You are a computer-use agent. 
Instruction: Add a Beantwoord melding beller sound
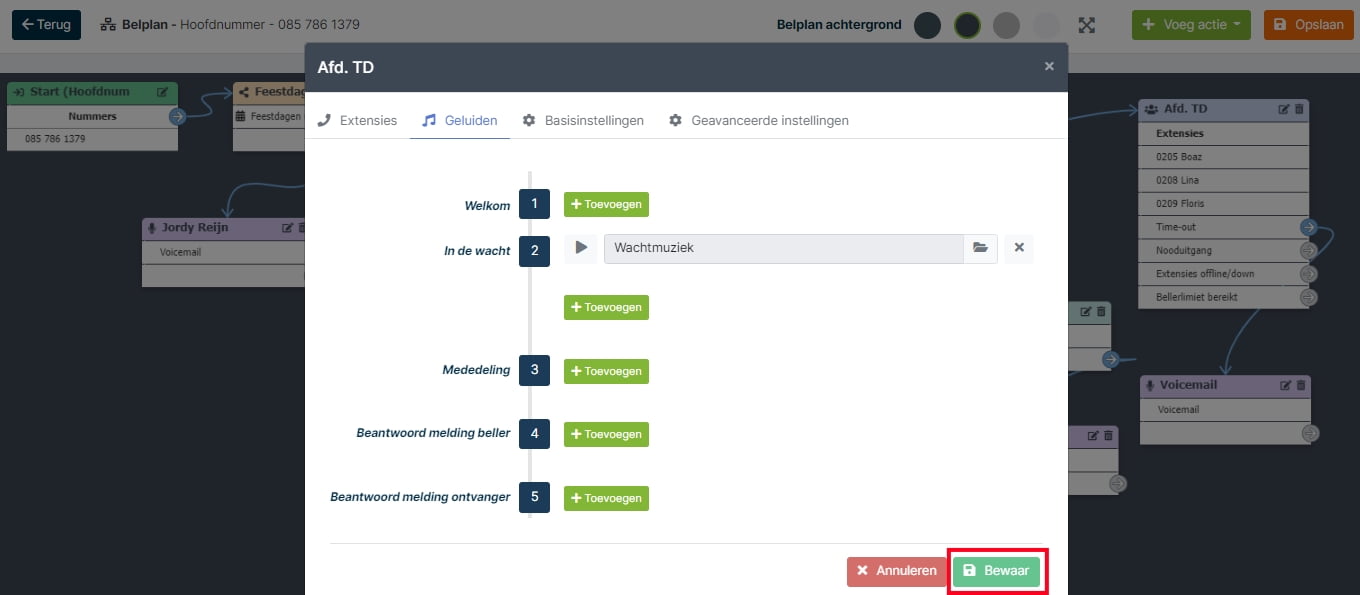[x=606, y=434]
